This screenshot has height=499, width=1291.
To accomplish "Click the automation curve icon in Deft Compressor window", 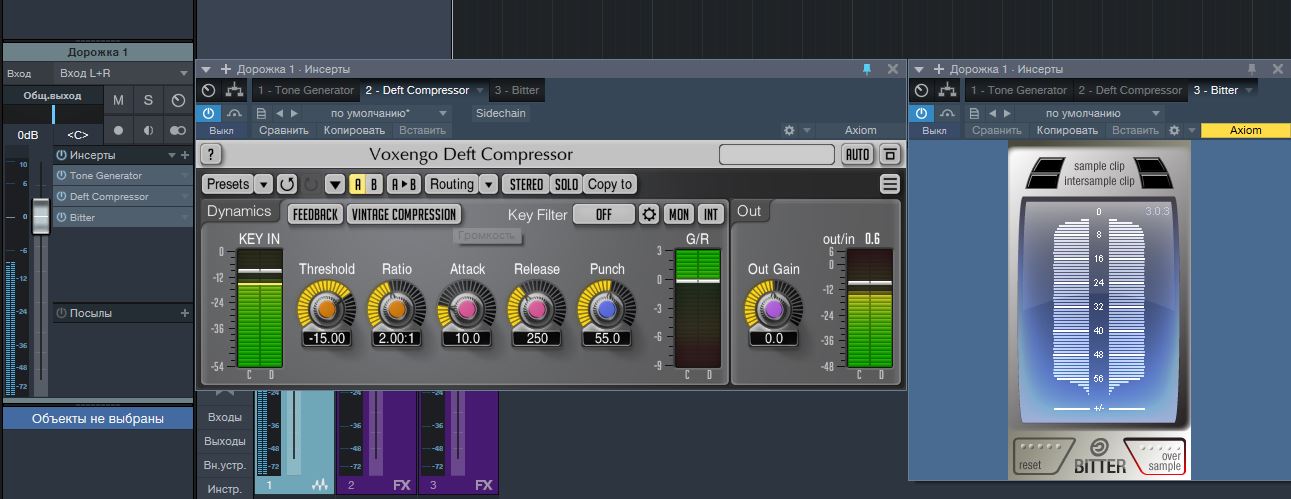I will [235, 113].
